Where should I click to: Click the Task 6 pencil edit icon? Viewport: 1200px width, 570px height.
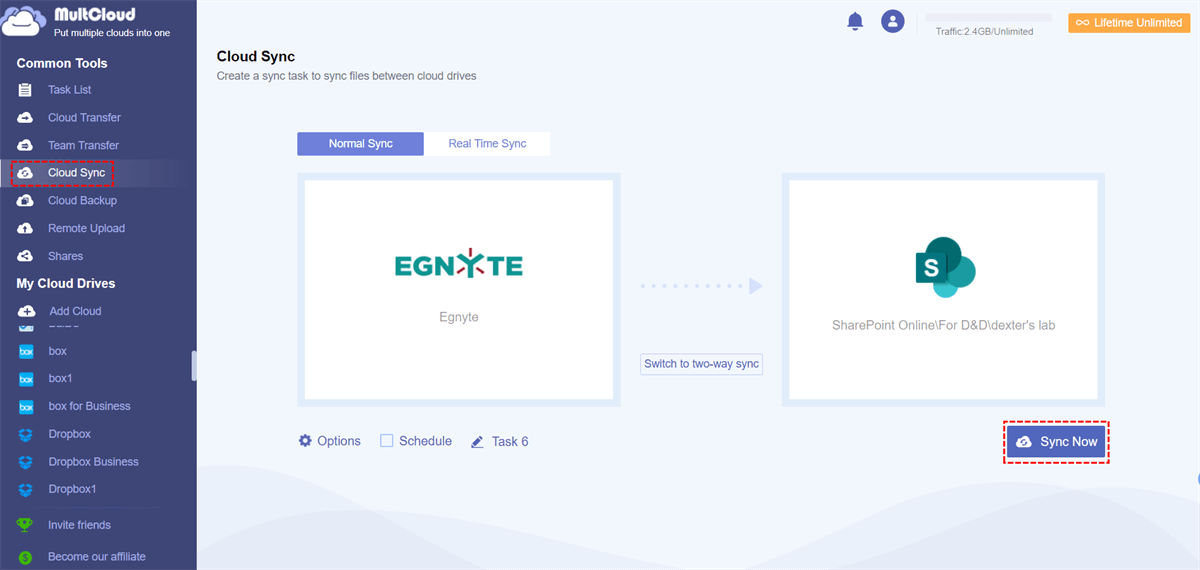478,441
